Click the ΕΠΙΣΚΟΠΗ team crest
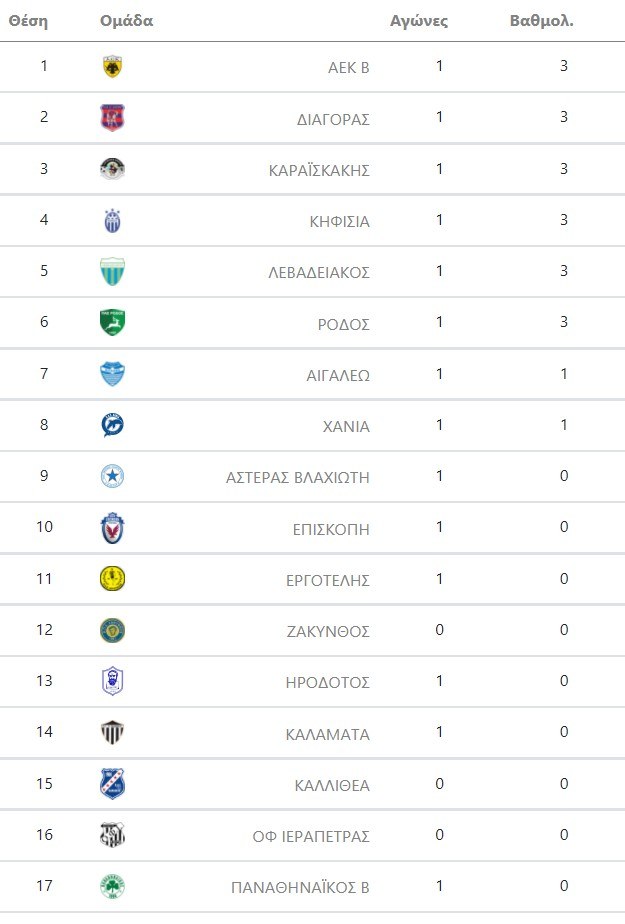The image size is (625, 924). 113,528
